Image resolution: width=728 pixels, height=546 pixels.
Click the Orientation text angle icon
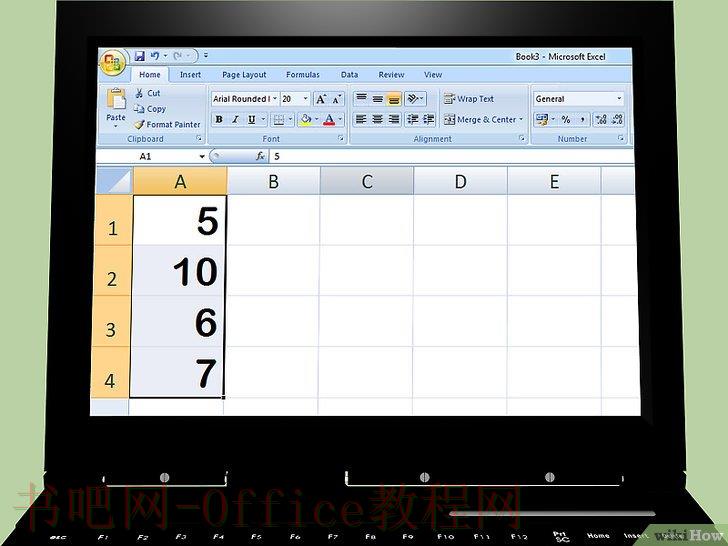point(412,98)
